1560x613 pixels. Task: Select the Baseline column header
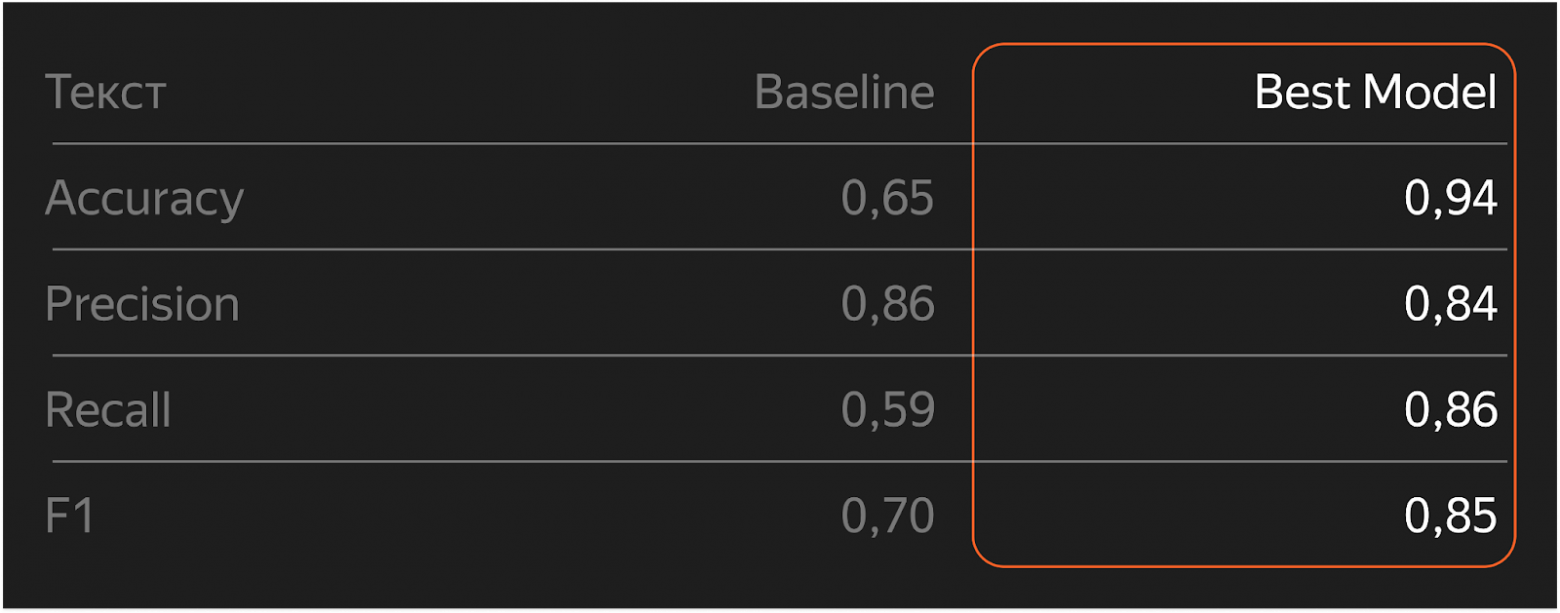point(844,93)
